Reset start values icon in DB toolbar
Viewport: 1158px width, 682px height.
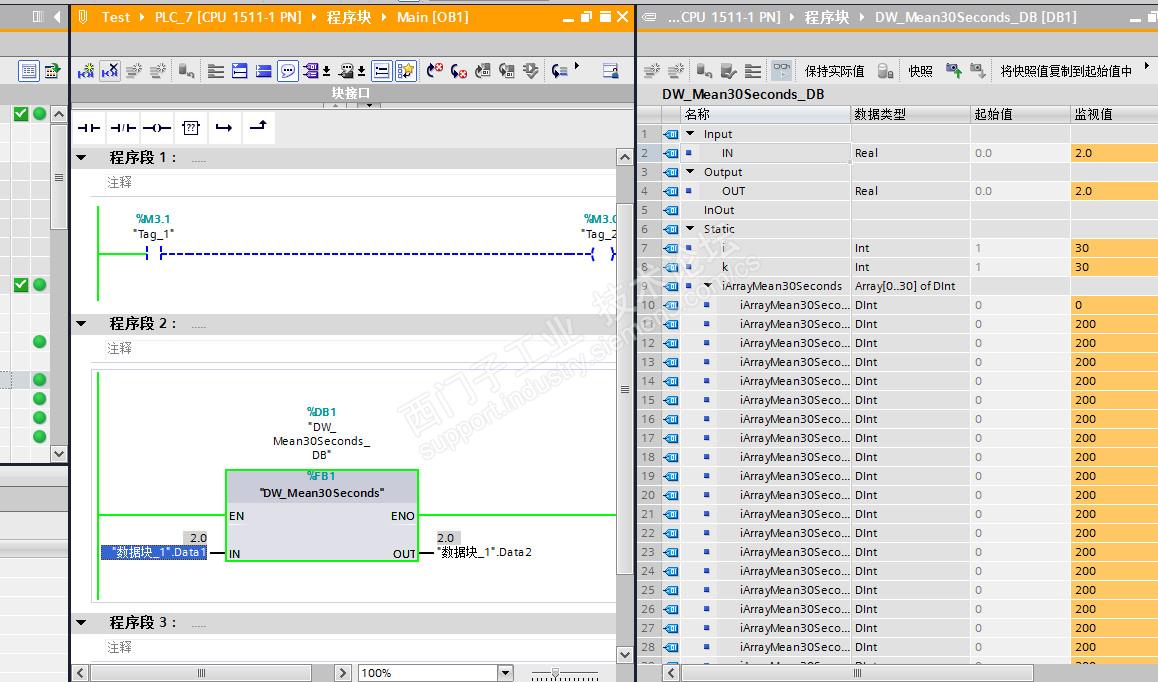(704, 71)
